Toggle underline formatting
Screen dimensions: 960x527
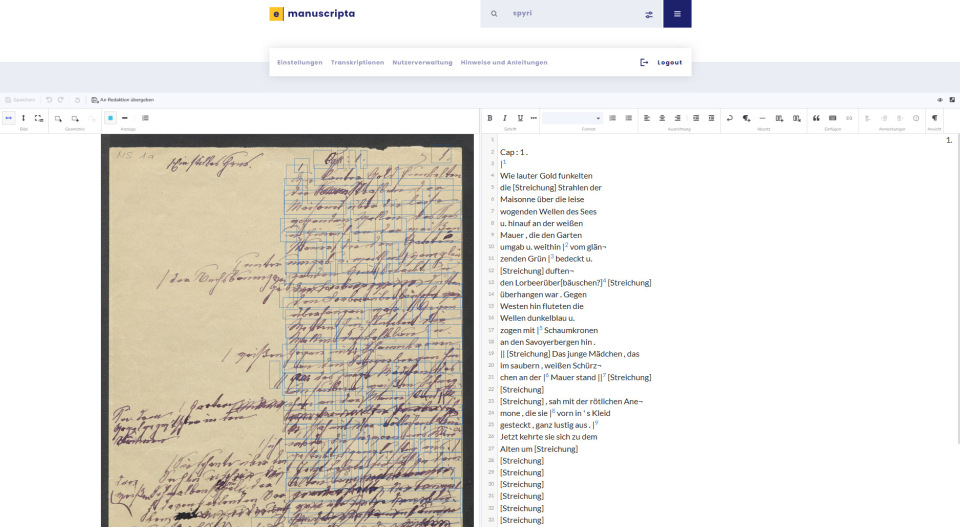click(520, 118)
